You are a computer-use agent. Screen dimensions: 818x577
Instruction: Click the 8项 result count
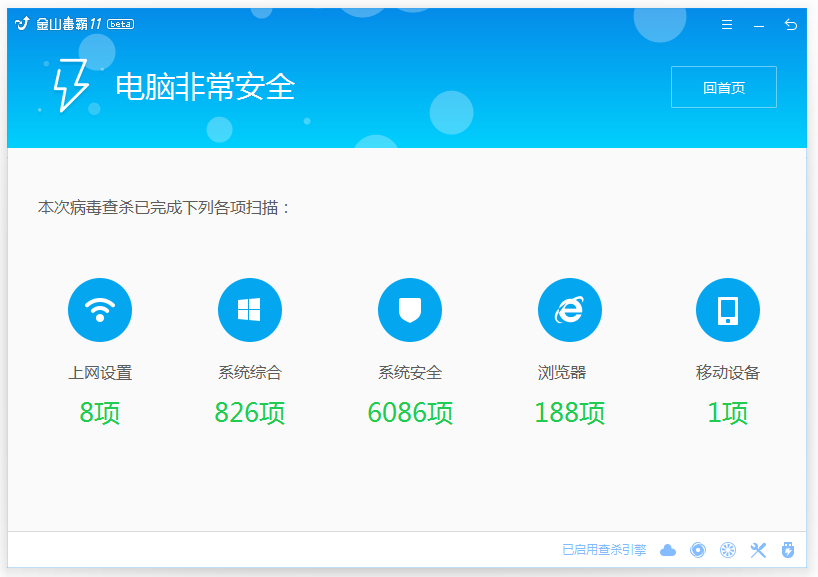[x=100, y=413]
